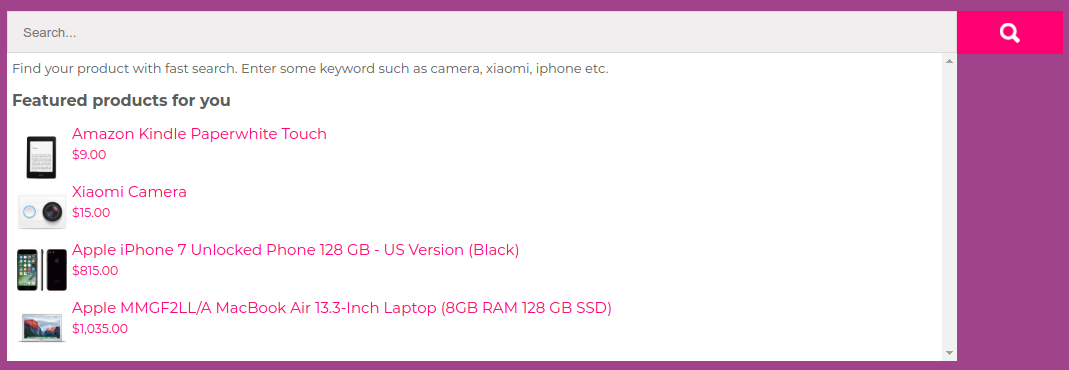Click the Featured products for you heading
This screenshot has height=370, width=1069.
[121, 101]
